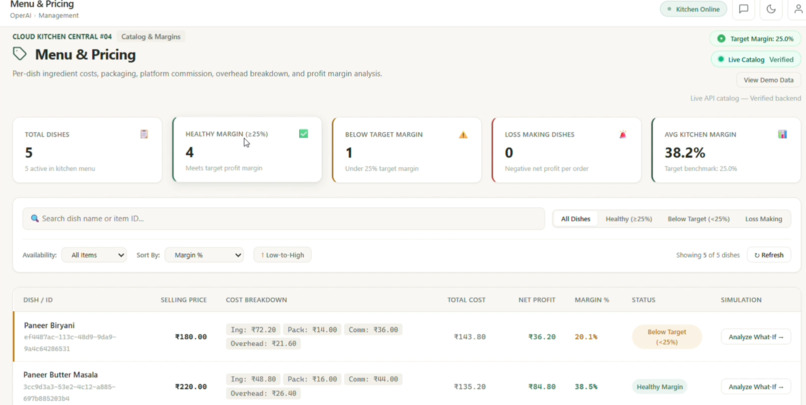Screen dimensions: 806x405
Task: Click the ₹143.80 total cost value
Action: (470, 337)
